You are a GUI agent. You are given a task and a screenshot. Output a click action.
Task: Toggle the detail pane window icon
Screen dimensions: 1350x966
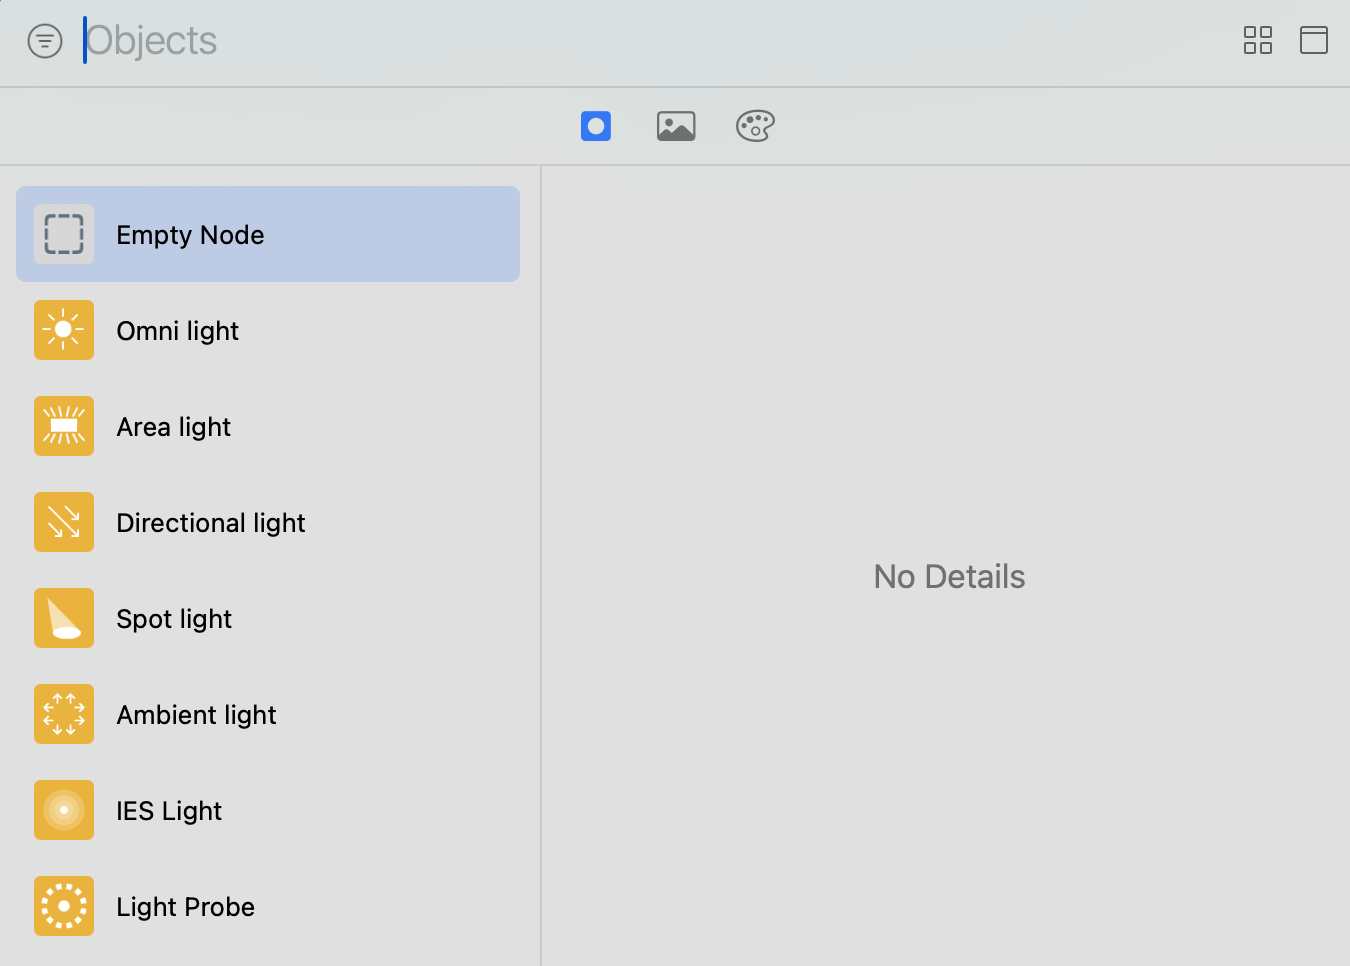(x=1313, y=40)
